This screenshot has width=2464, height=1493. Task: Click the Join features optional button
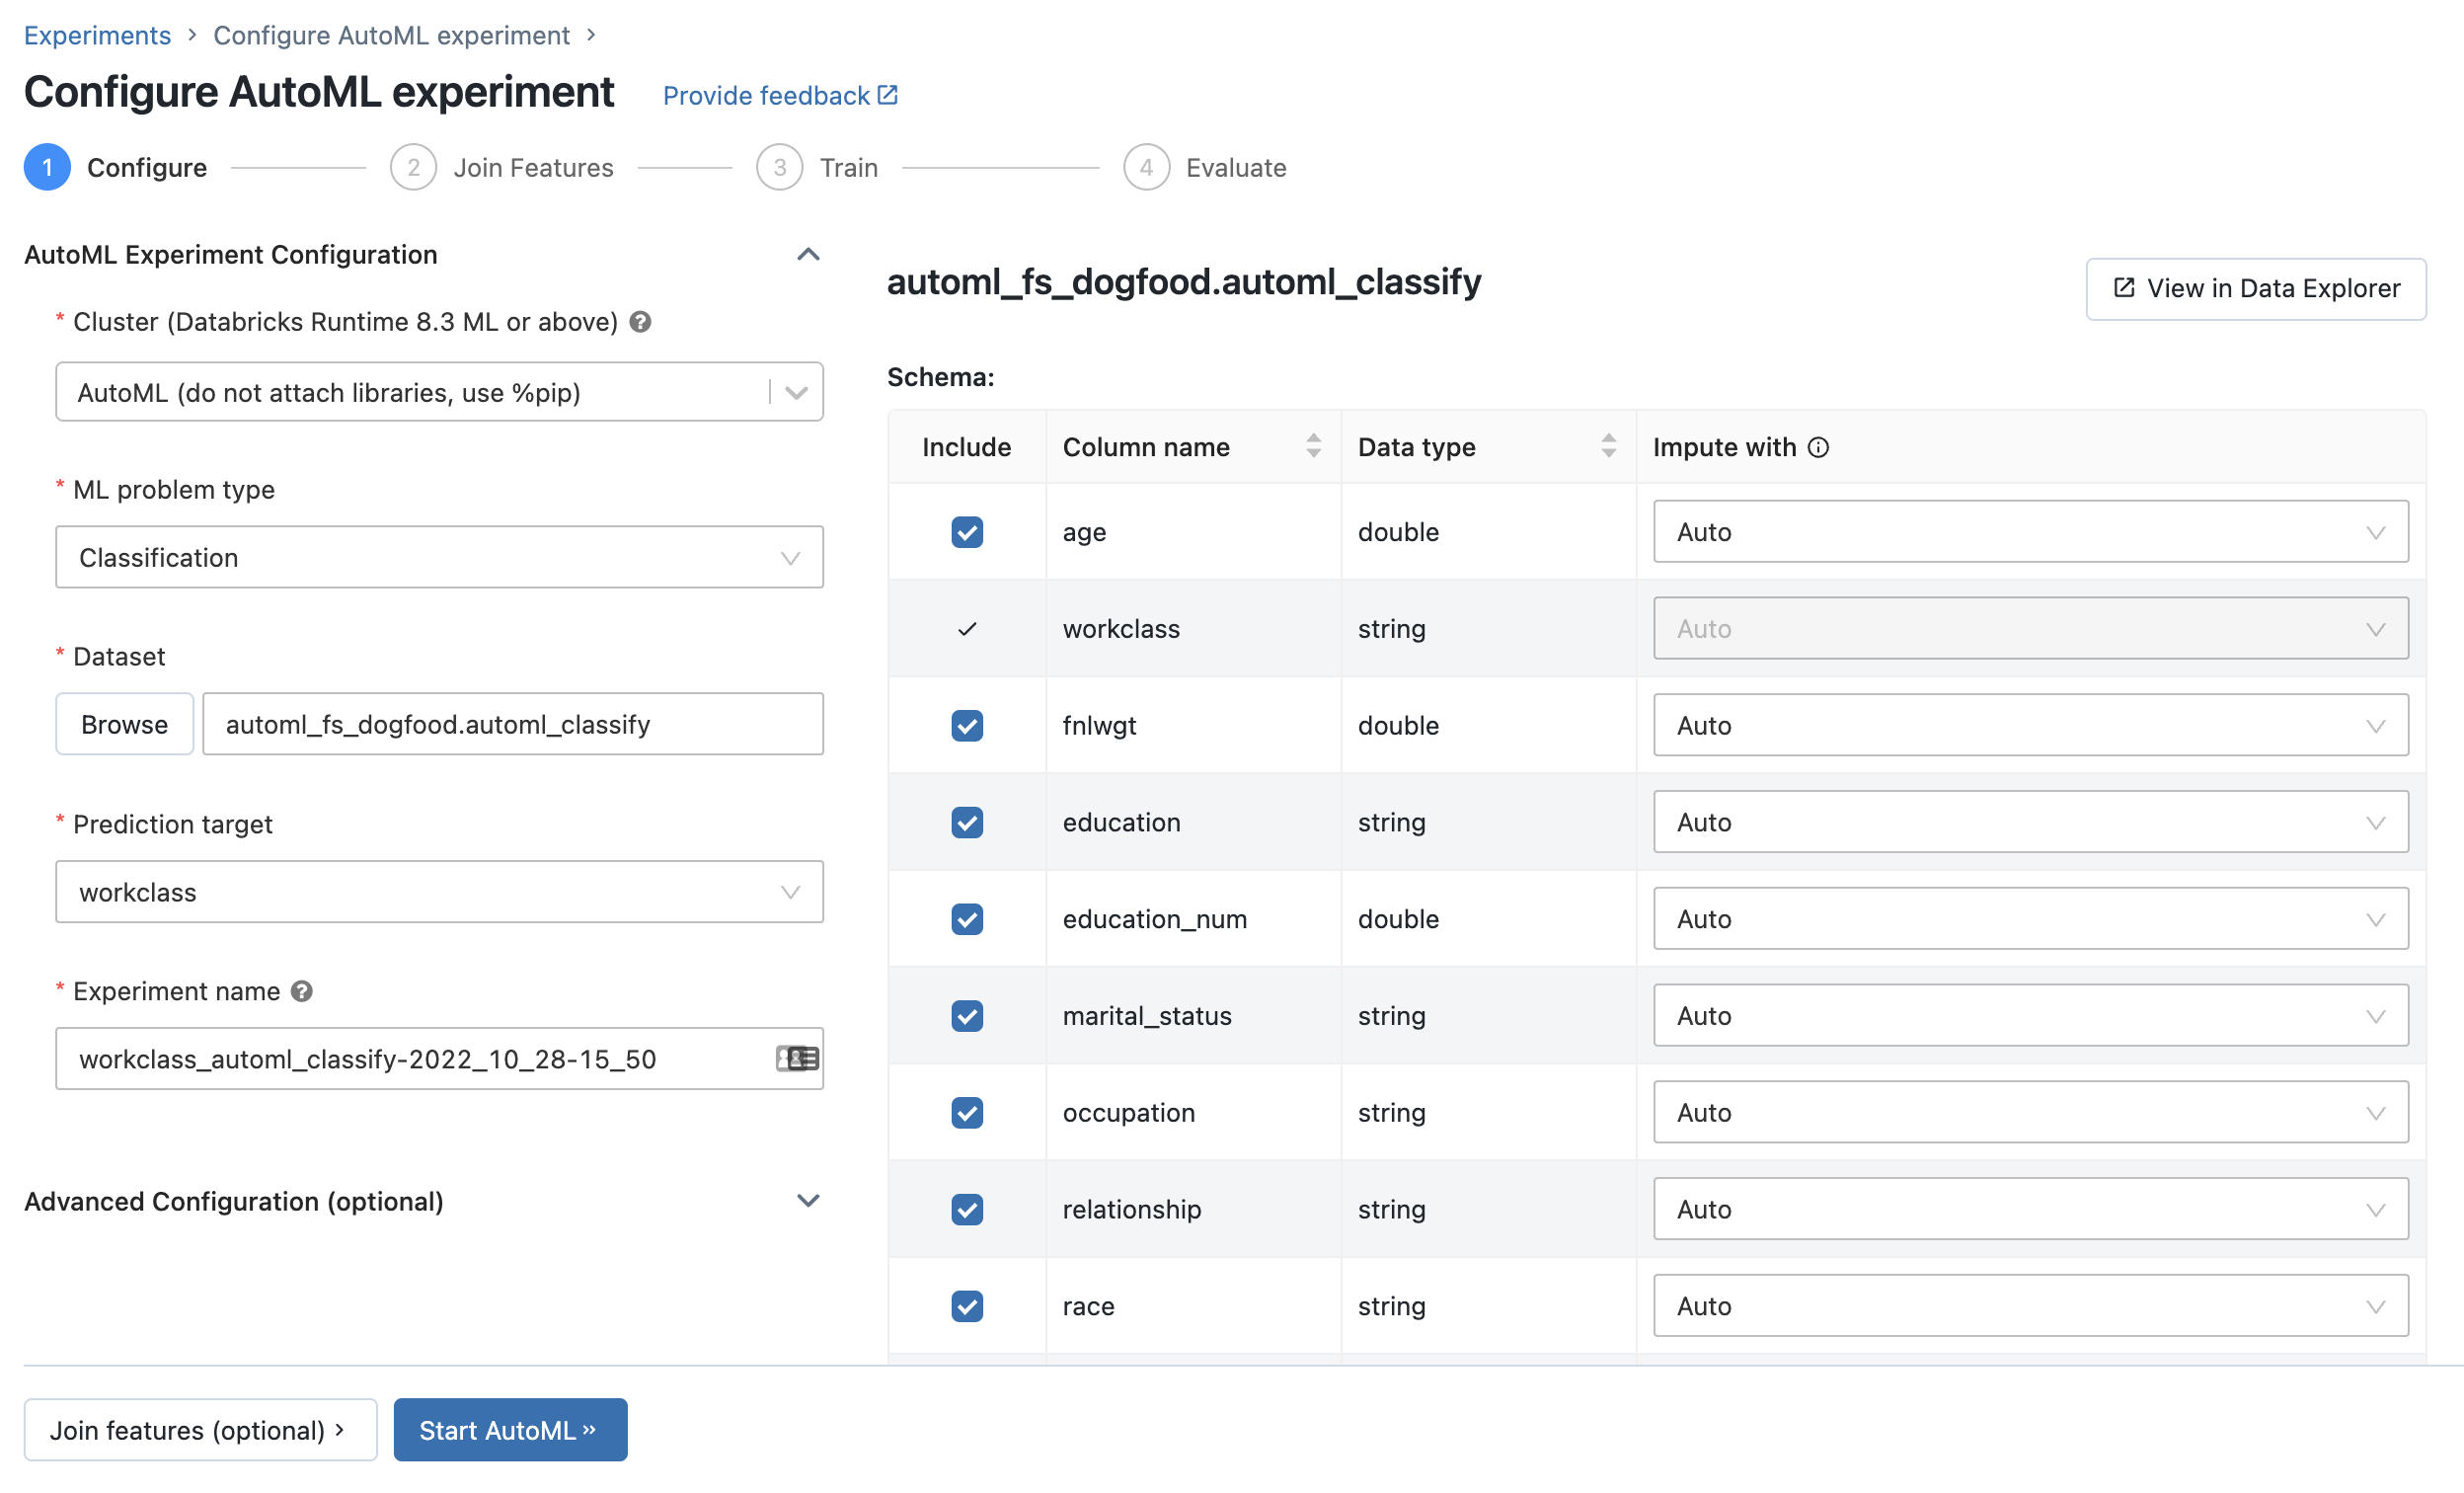[x=198, y=1430]
